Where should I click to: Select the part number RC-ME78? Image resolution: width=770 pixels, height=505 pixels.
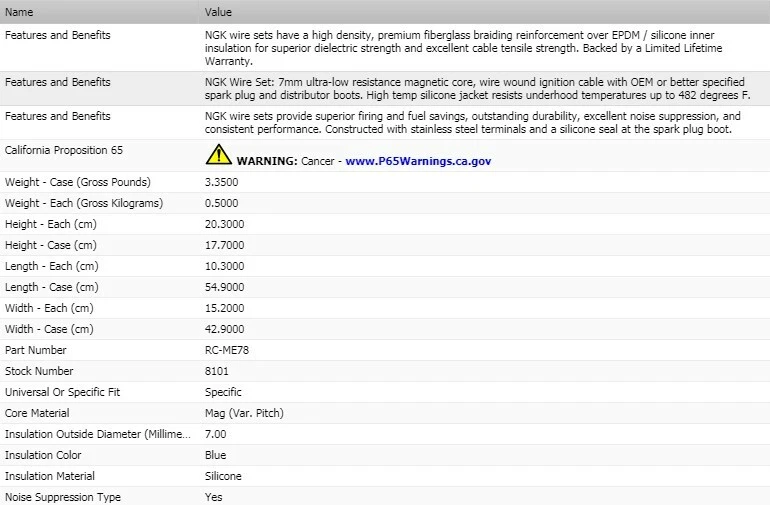227,350
